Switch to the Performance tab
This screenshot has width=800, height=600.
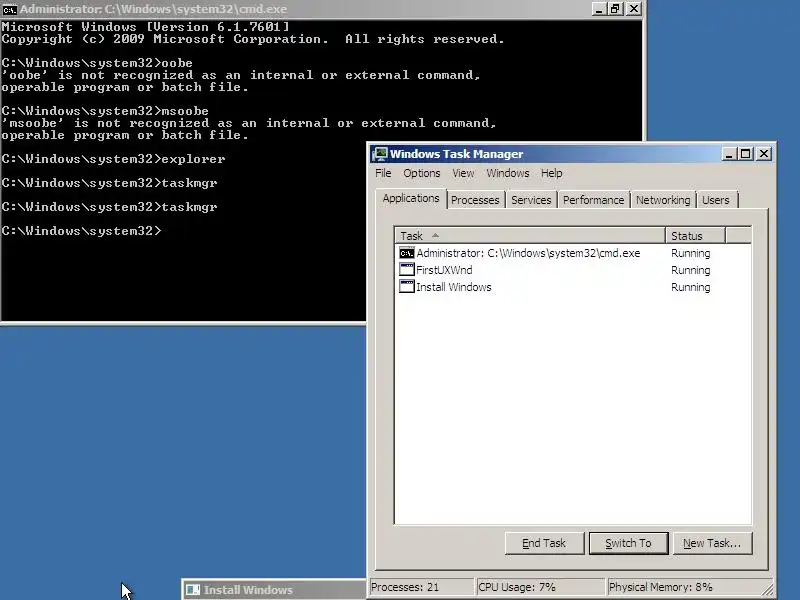tap(593, 200)
